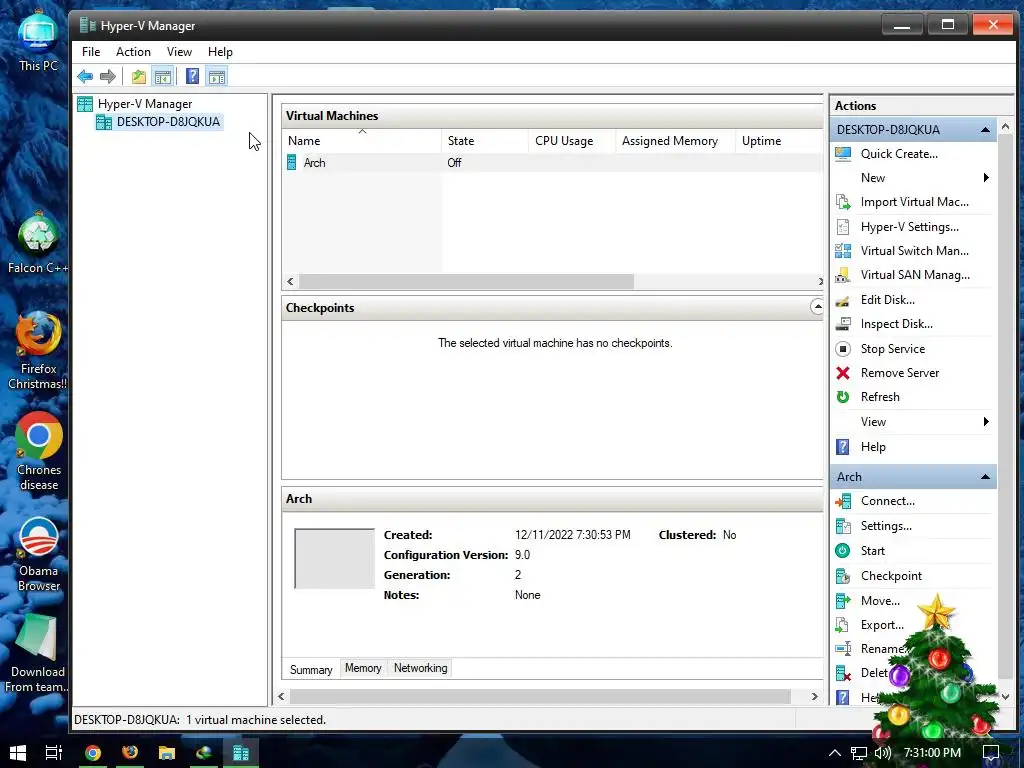Sort by Assigned Memory column header
Viewport: 1024px width, 768px height.
[x=675, y=141]
